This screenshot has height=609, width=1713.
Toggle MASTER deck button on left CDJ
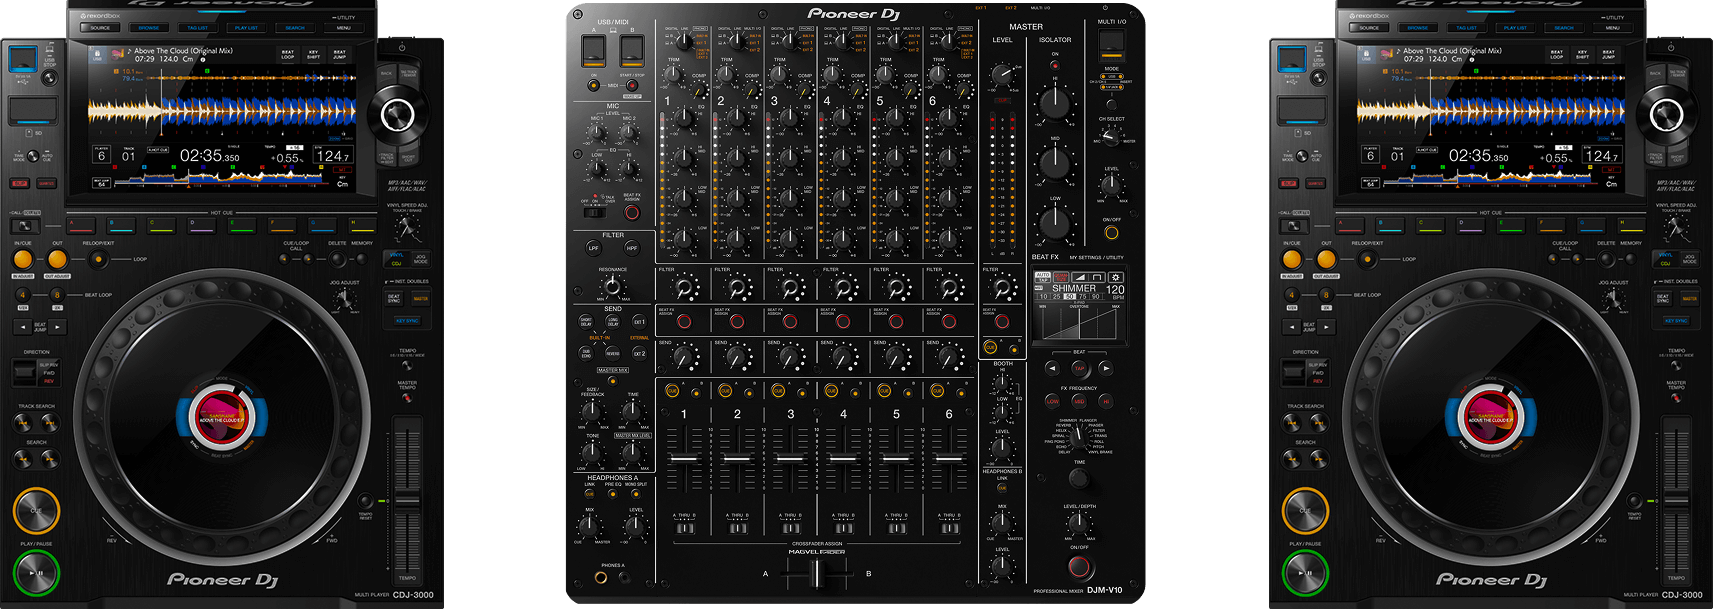(420, 297)
